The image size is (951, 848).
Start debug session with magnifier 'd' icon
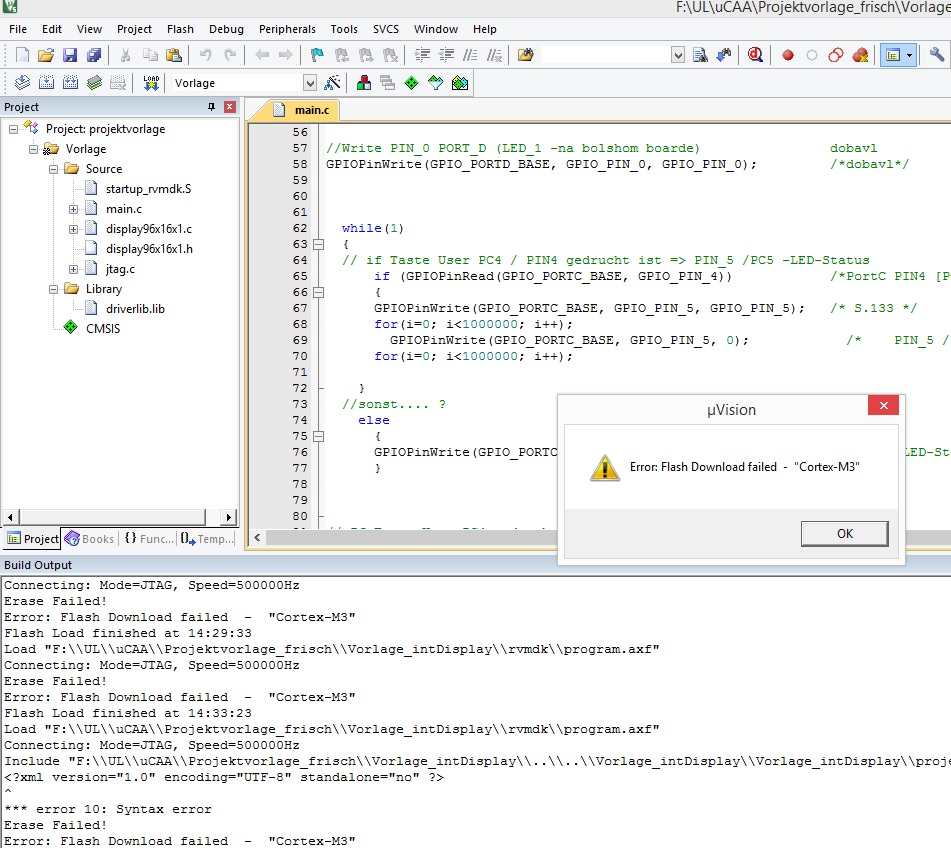click(756, 55)
